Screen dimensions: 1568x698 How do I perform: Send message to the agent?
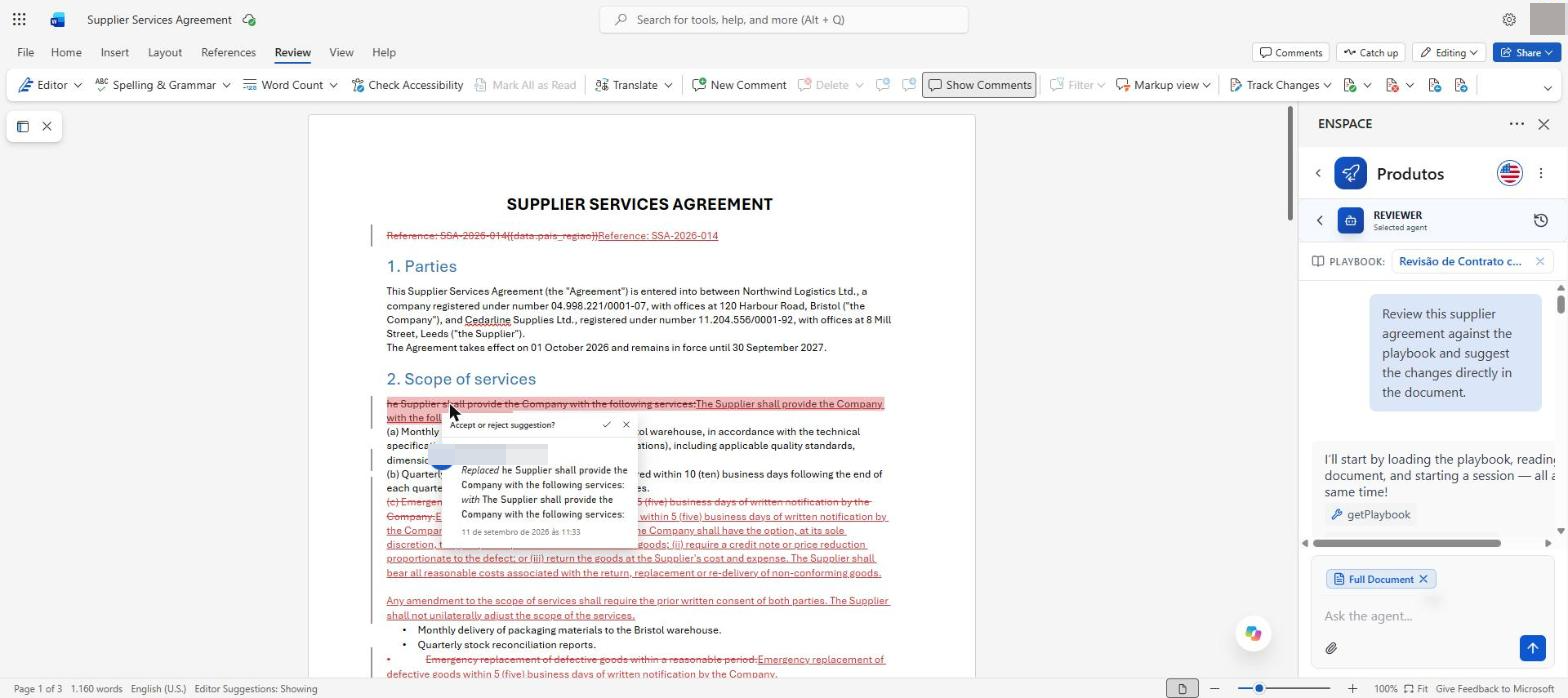[x=1532, y=648]
